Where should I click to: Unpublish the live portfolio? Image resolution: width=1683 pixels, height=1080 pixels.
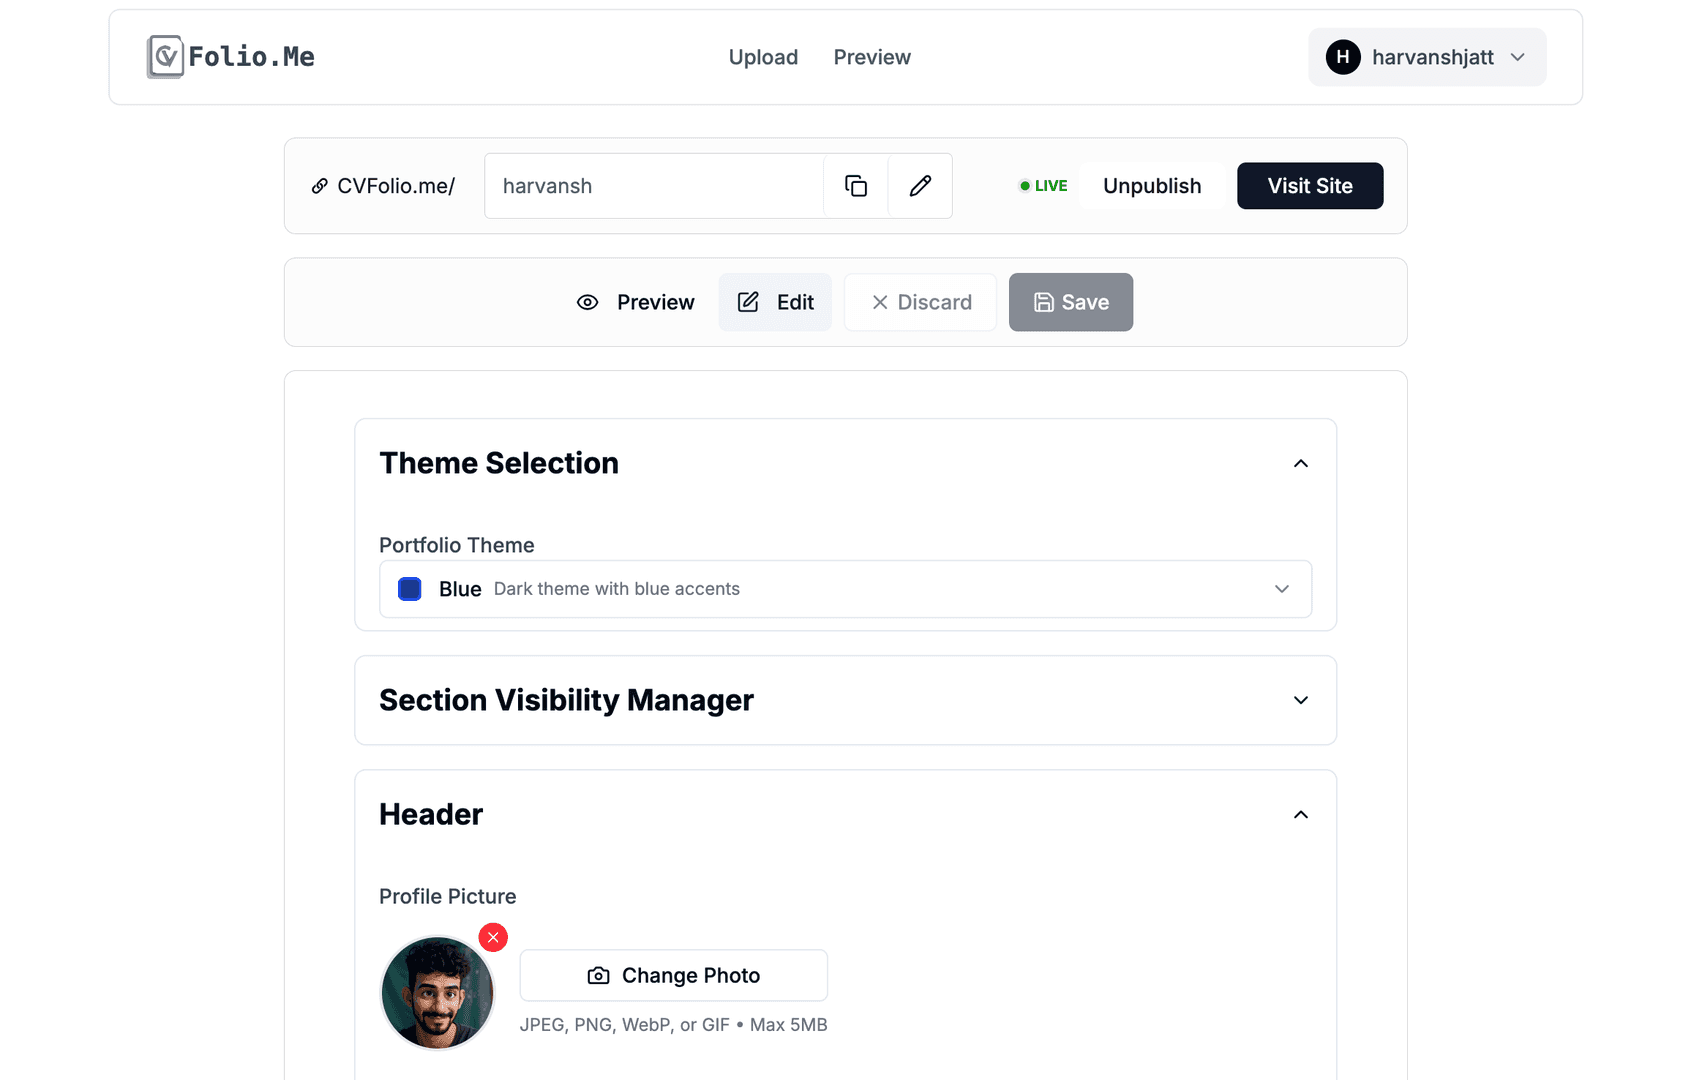pos(1152,186)
